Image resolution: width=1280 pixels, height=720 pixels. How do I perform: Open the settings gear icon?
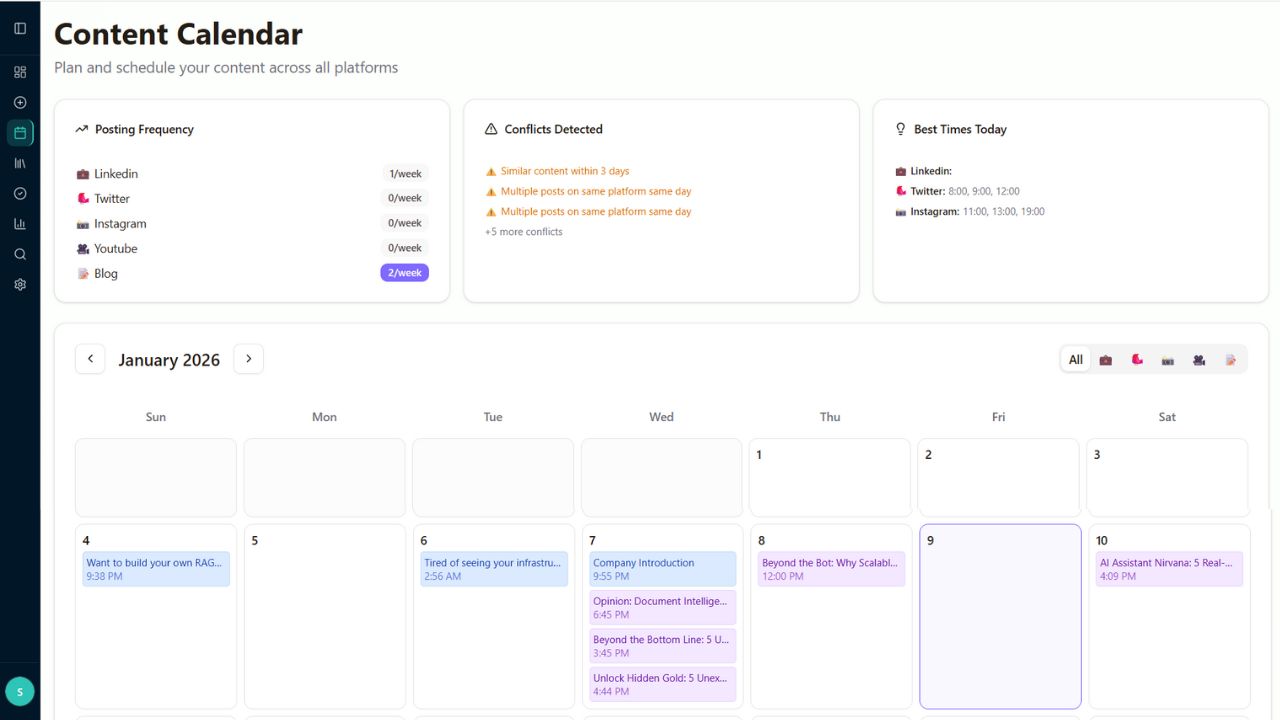(20, 284)
